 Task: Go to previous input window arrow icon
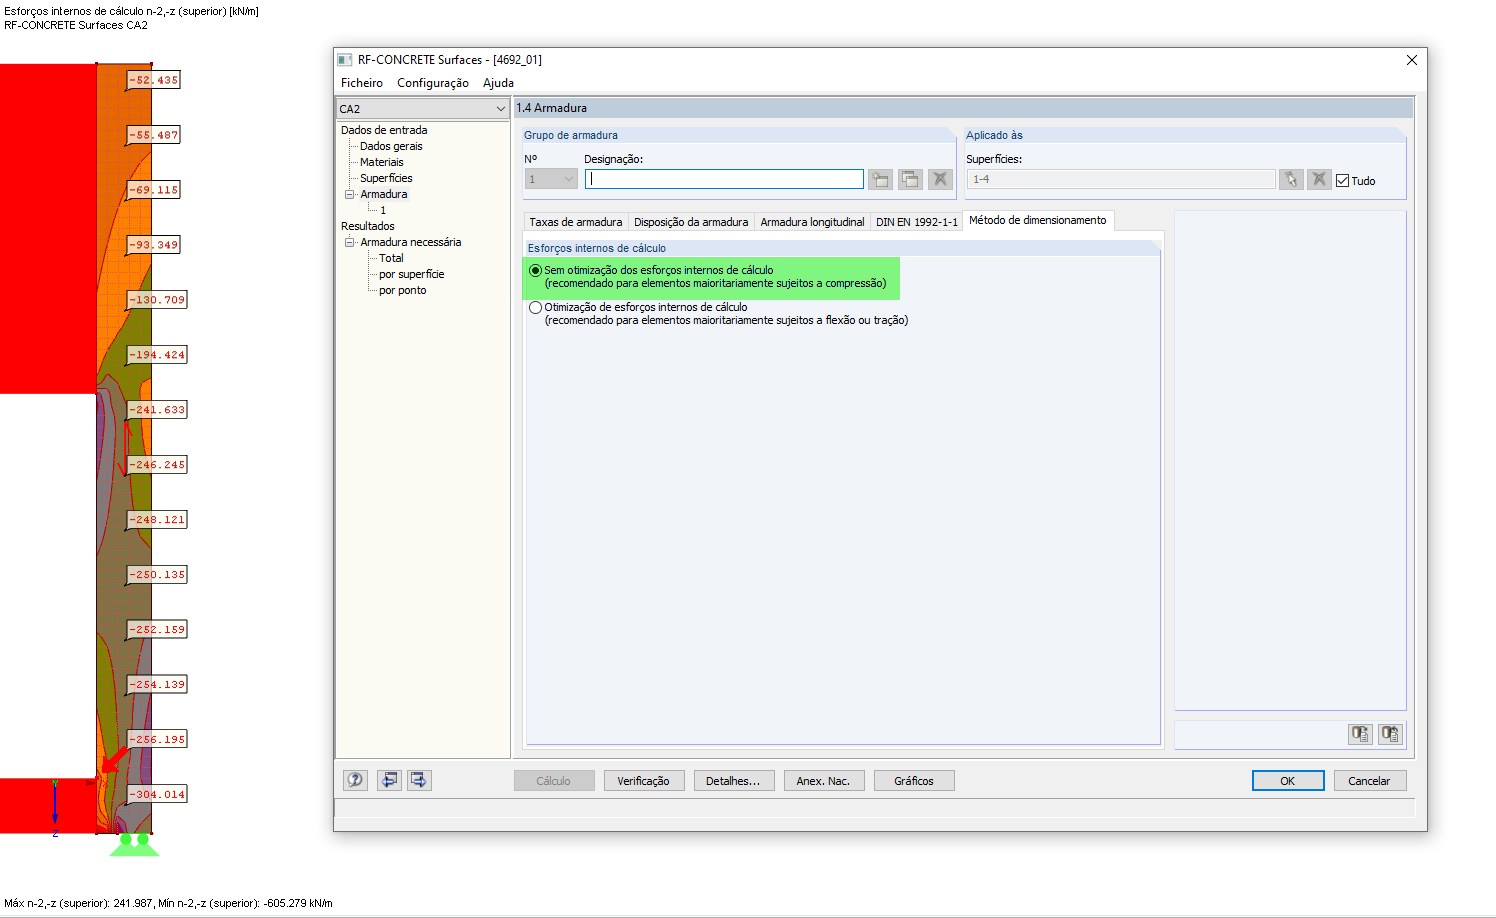(x=389, y=780)
